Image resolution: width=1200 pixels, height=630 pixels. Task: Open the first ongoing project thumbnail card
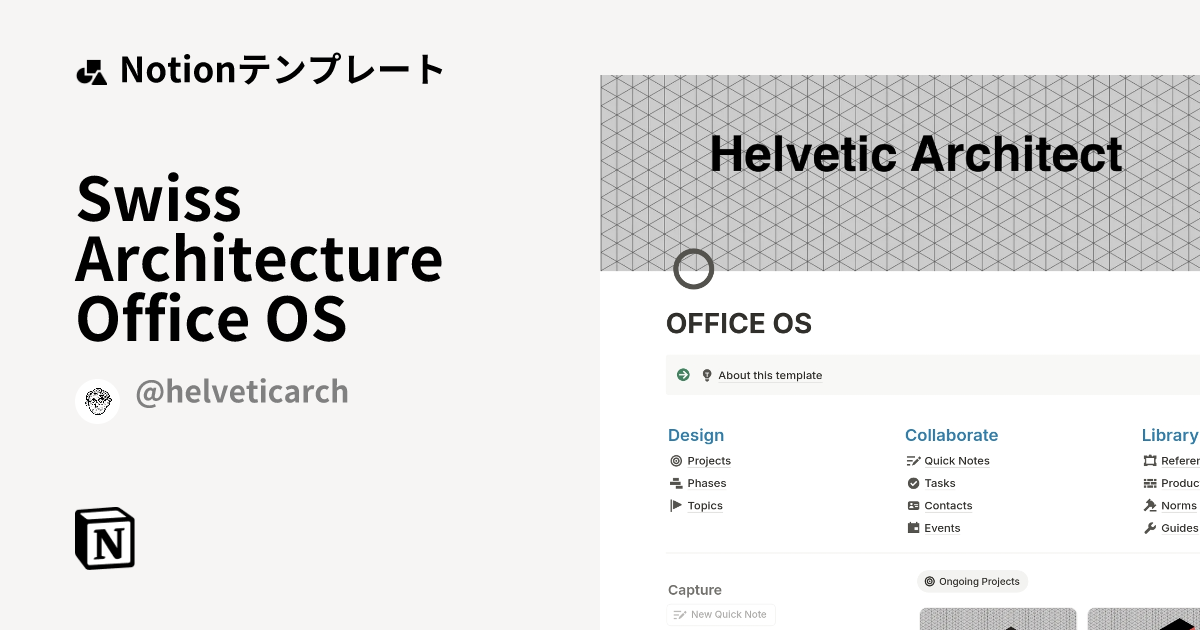(x=997, y=619)
